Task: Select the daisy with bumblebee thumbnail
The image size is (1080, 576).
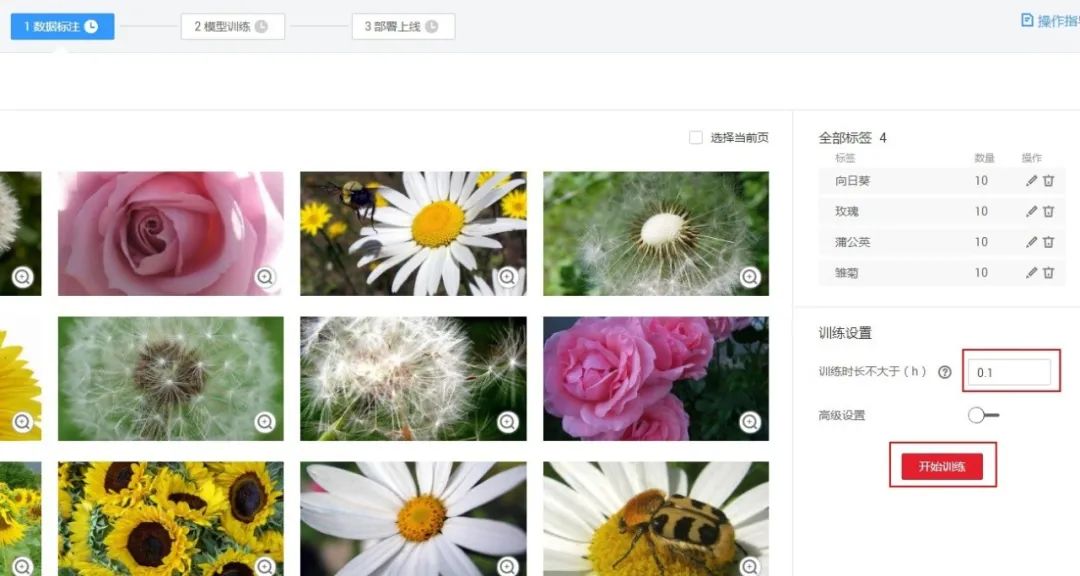Action: click(x=413, y=234)
